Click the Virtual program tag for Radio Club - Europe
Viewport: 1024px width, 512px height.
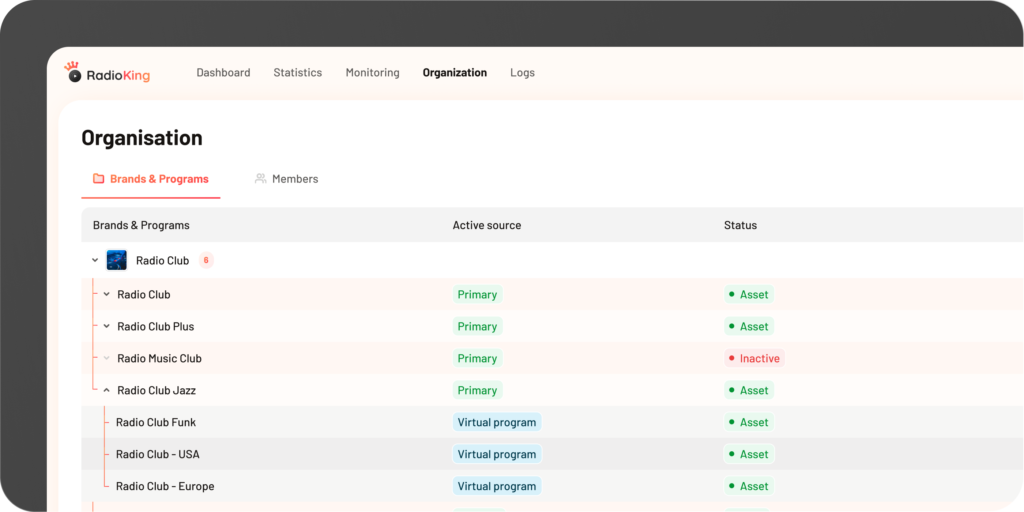(x=496, y=486)
